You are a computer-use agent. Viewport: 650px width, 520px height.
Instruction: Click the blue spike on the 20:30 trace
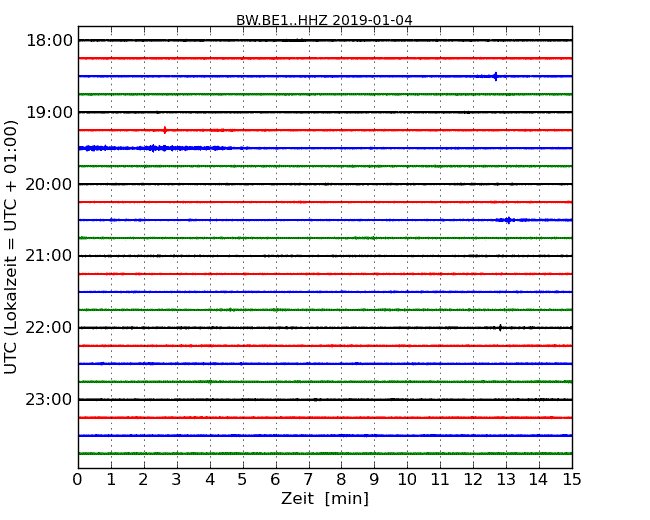pyautogui.click(x=508, y=220)
